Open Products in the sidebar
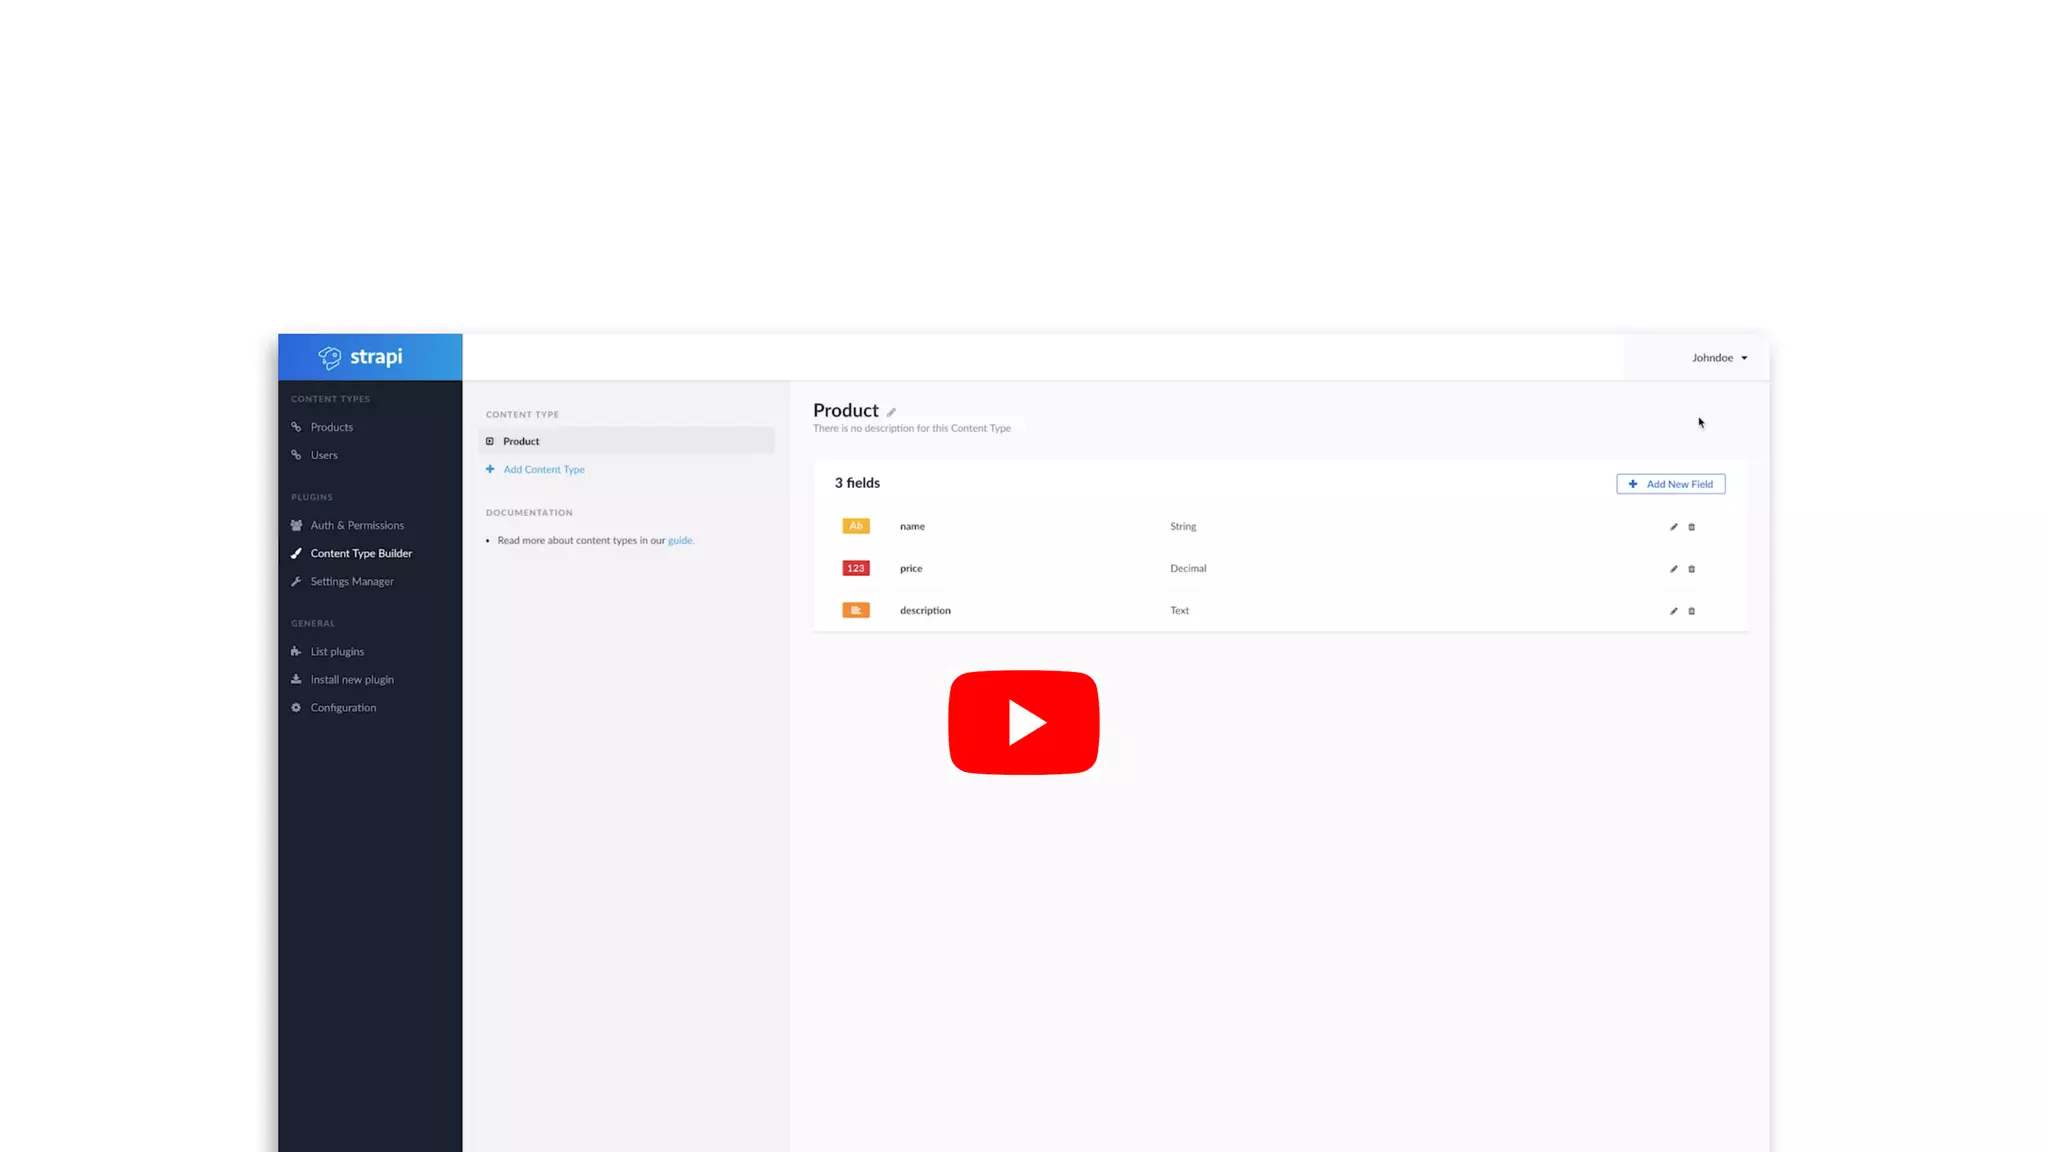 pos(331,427)
